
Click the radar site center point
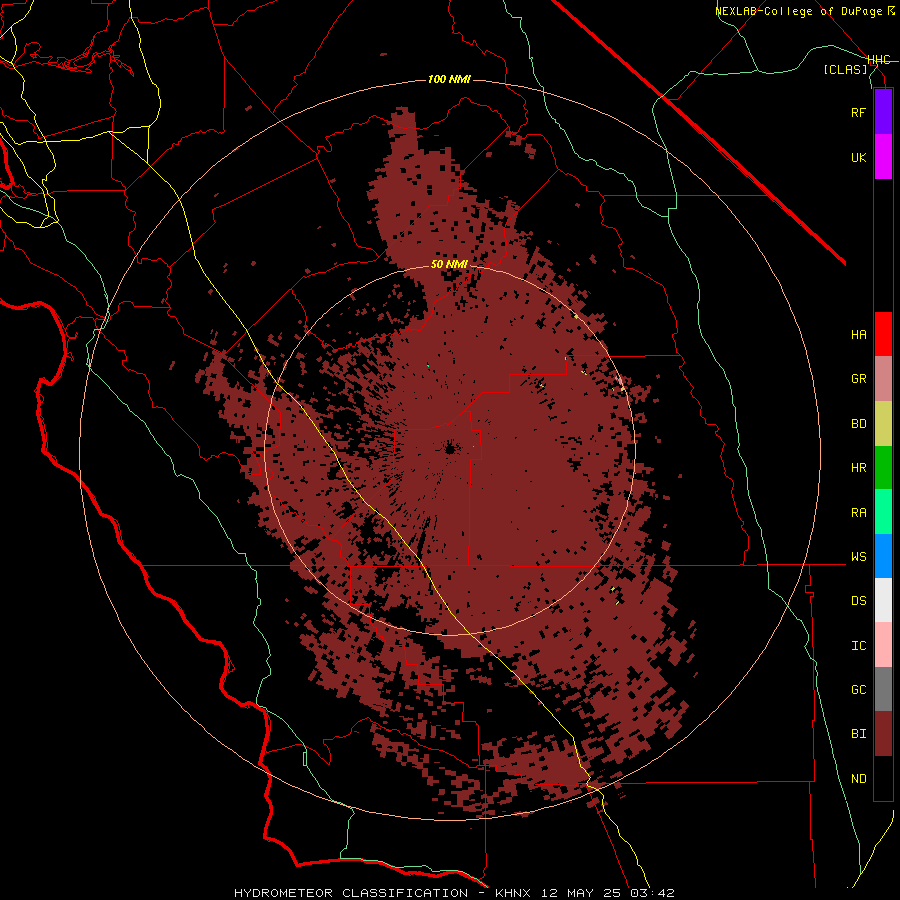450,448
